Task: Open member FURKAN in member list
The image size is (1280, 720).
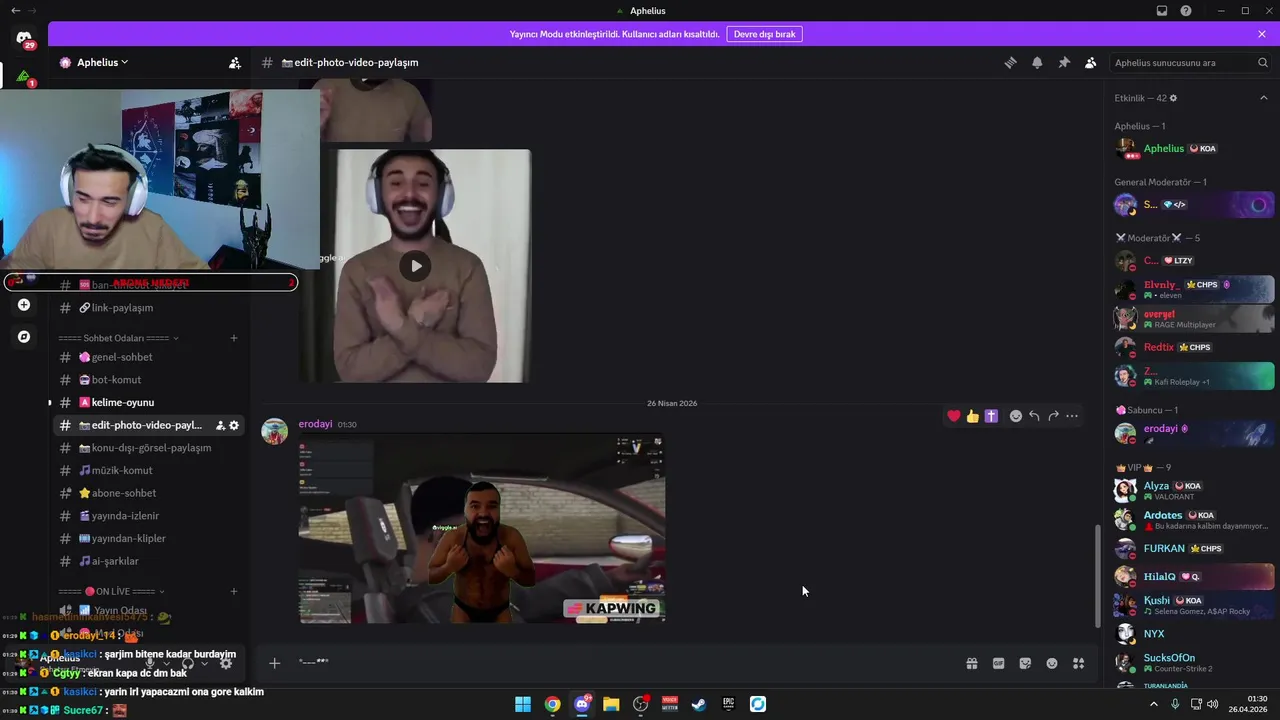Action: pyautogui.click(x=1194, y=548)
